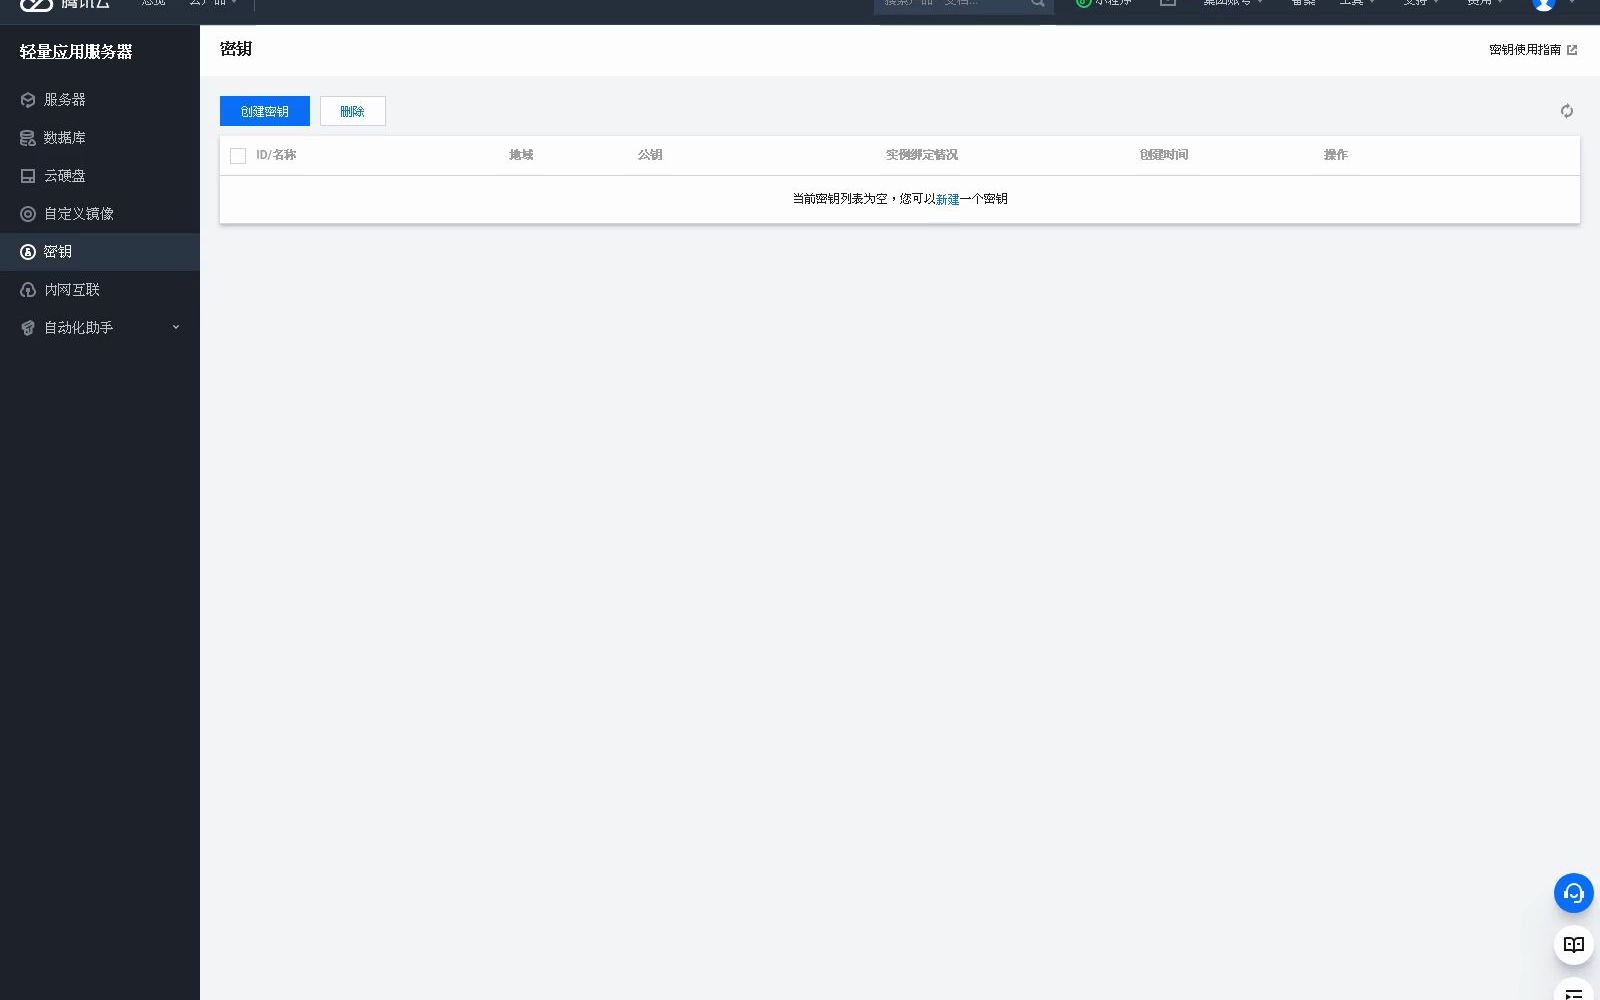This screenshot has height=1000, width=1600.
Task: Click the 创建密钥 button
Action: pos(265,111)
